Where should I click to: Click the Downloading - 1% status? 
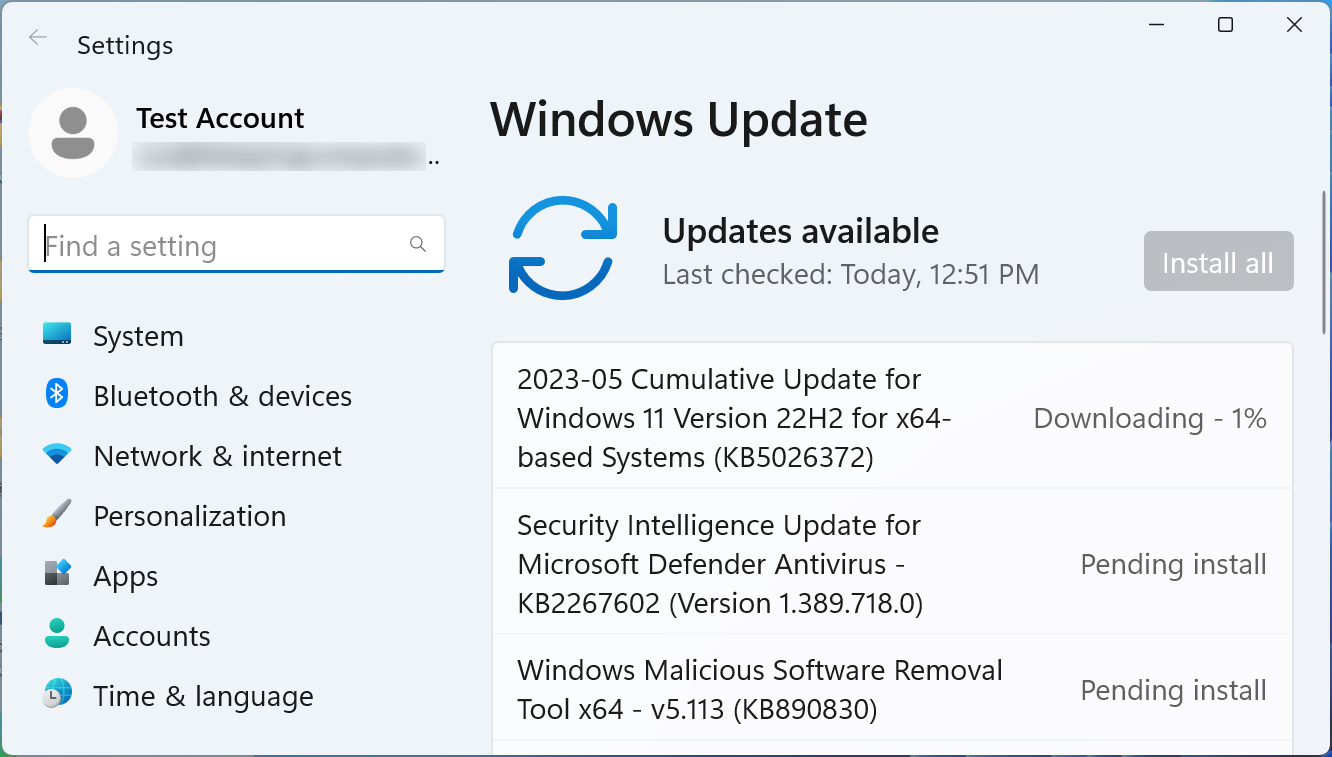[1150, 418]
